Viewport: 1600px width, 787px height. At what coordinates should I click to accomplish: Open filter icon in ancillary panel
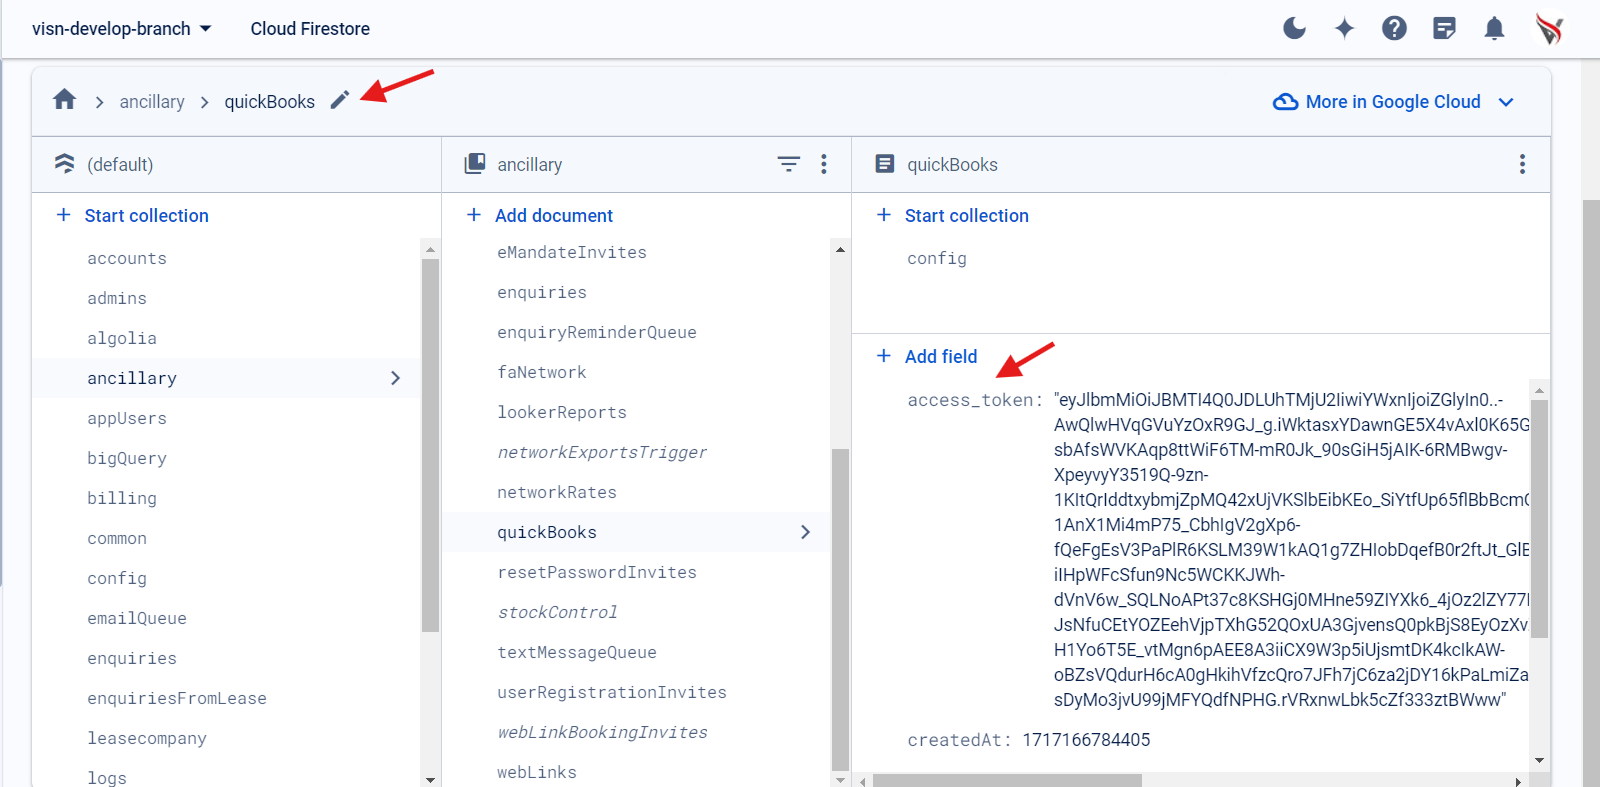point(789,164)
